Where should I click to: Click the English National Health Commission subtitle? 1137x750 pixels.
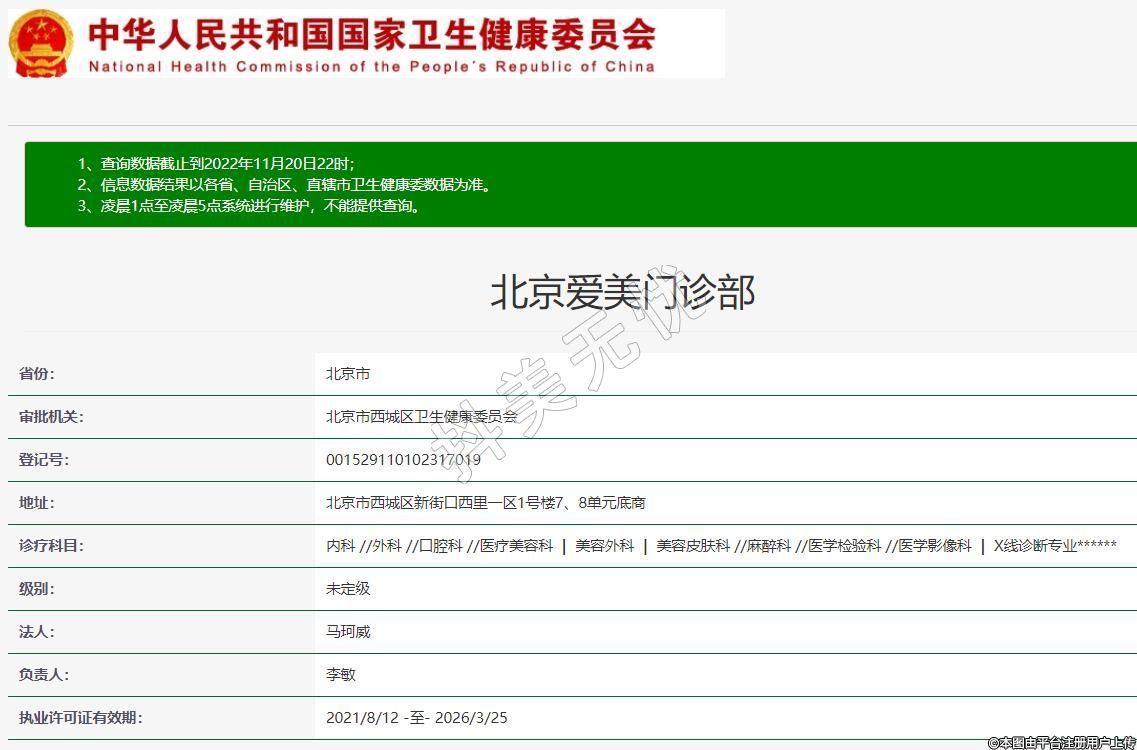[x=371, y=67]
